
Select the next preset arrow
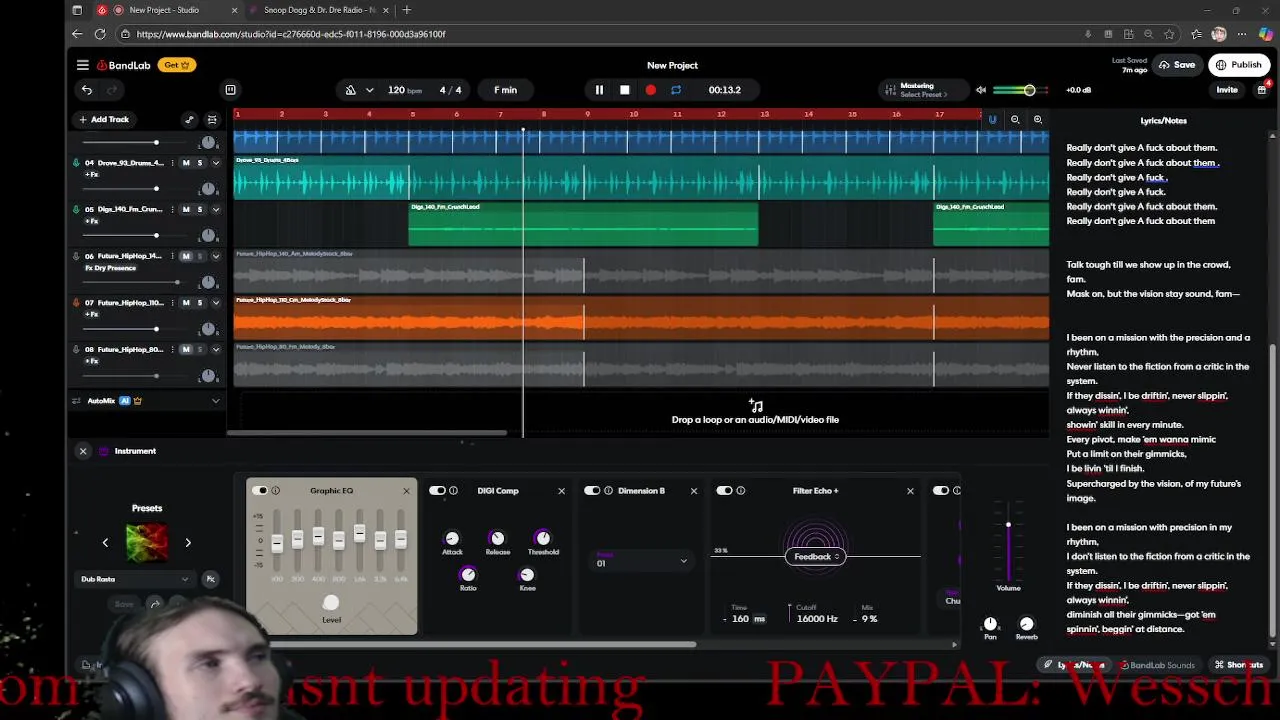click(188, 543)
